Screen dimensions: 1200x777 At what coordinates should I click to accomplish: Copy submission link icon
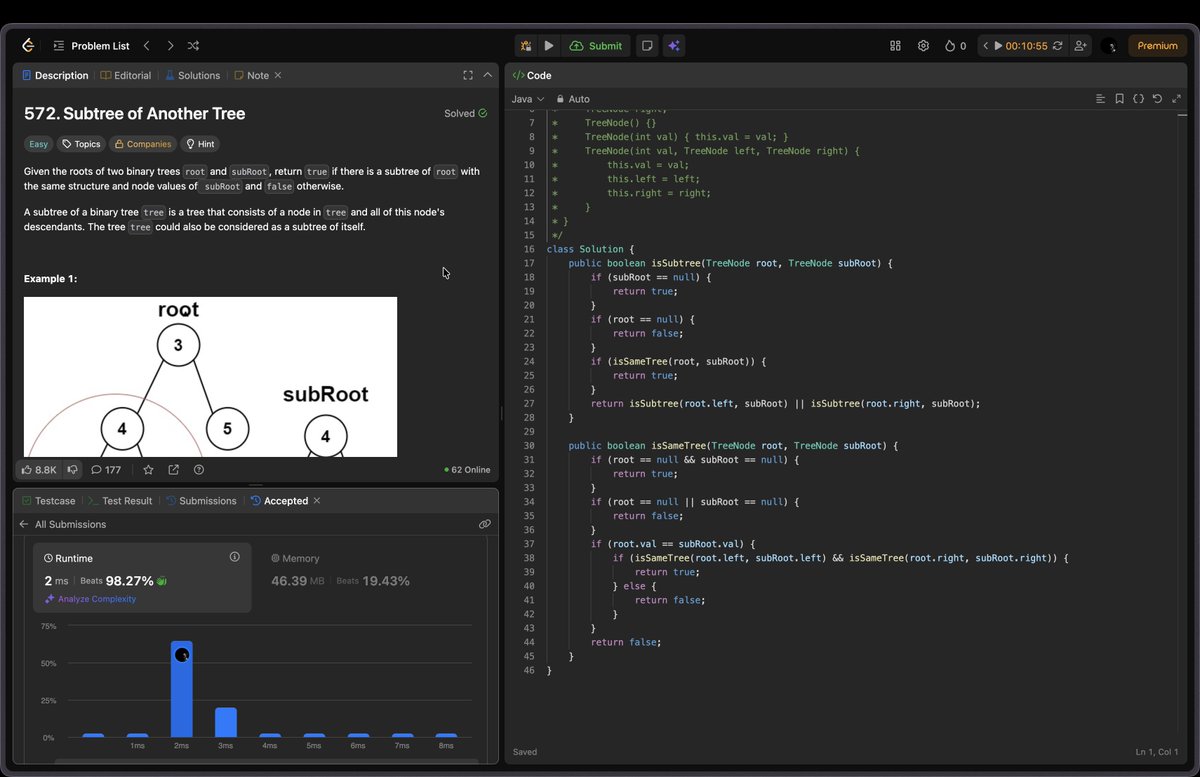click(484, 524)
